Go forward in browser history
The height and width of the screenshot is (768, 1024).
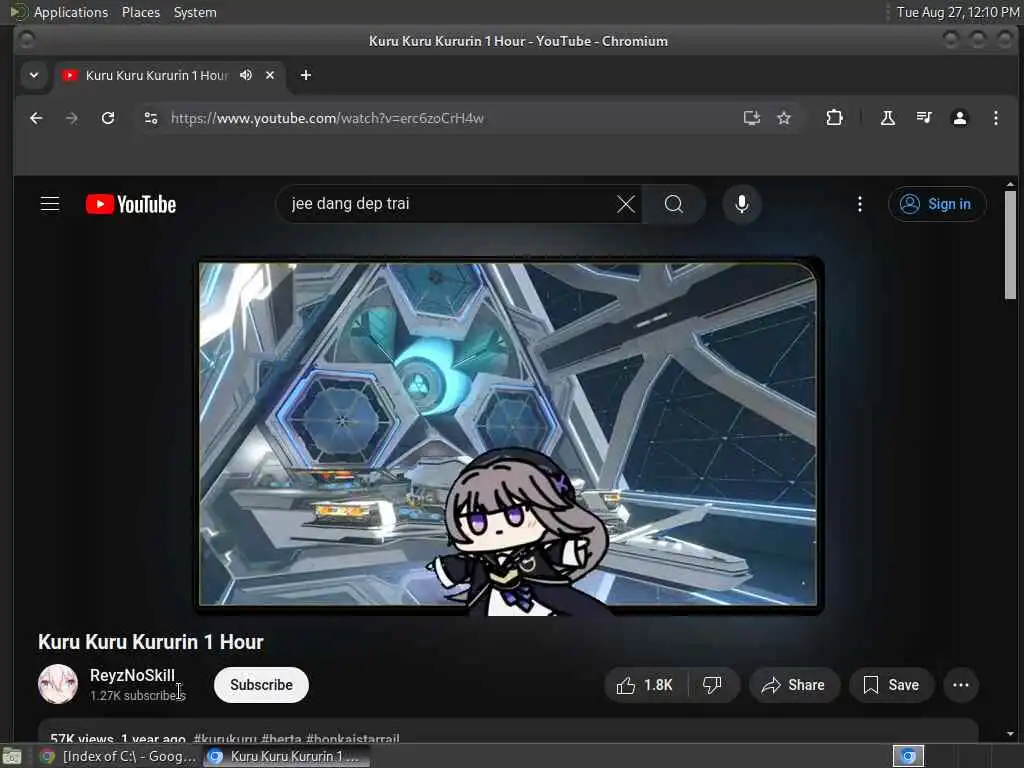[72, 118]
